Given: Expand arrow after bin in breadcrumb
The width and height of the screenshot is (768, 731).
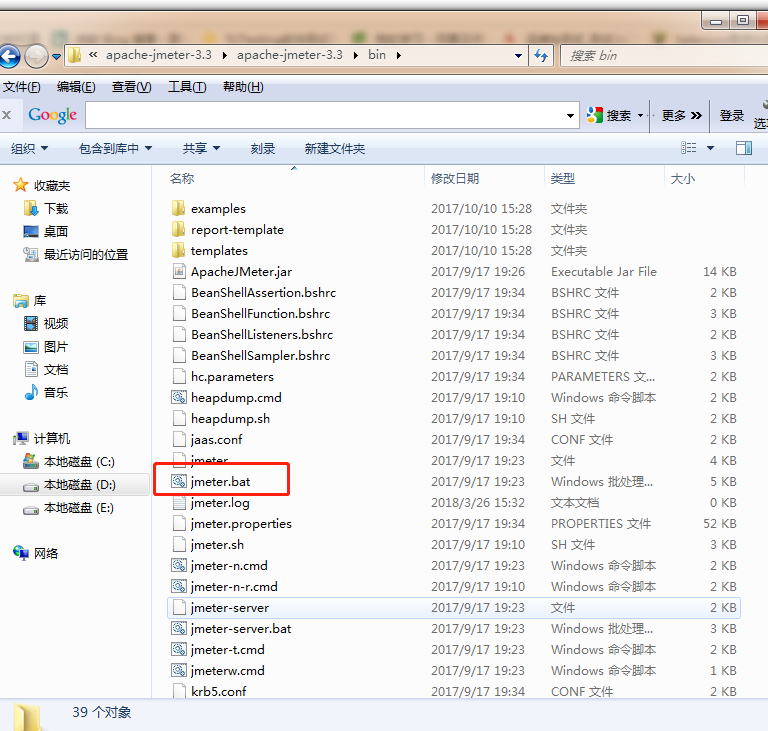Looking at the screenshot, I should coord(399,56).
